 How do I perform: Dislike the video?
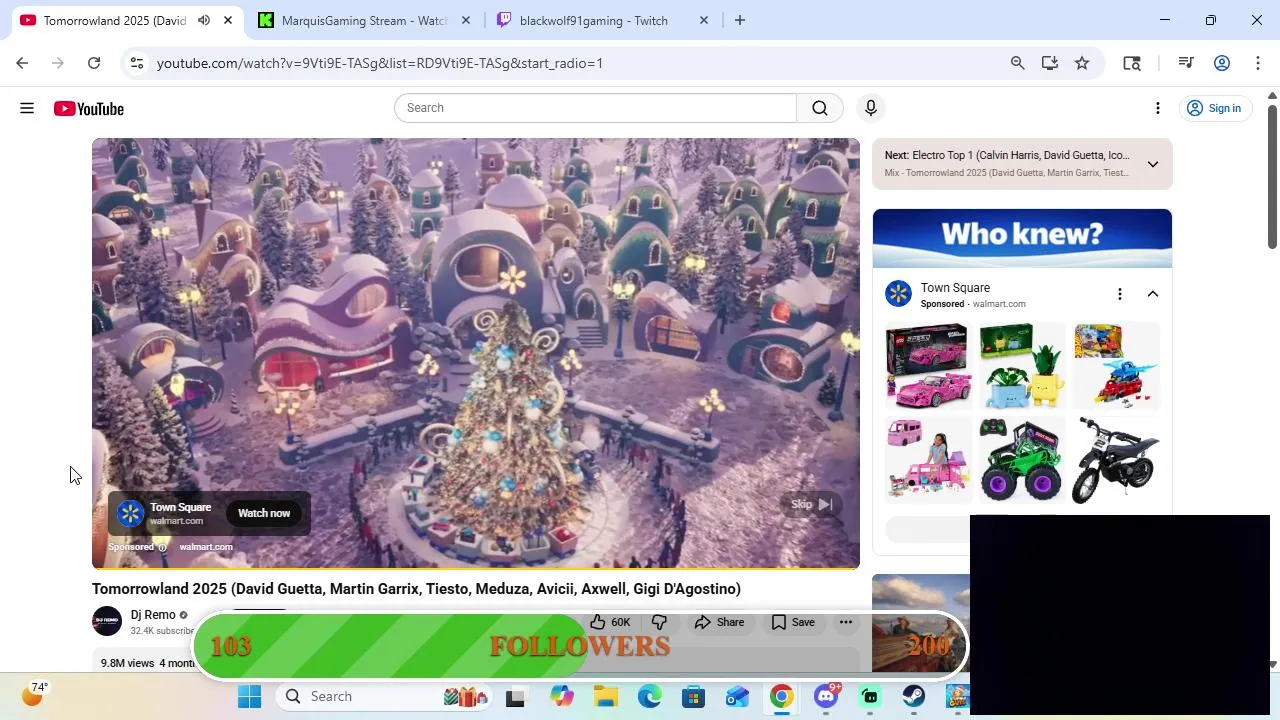659,622
